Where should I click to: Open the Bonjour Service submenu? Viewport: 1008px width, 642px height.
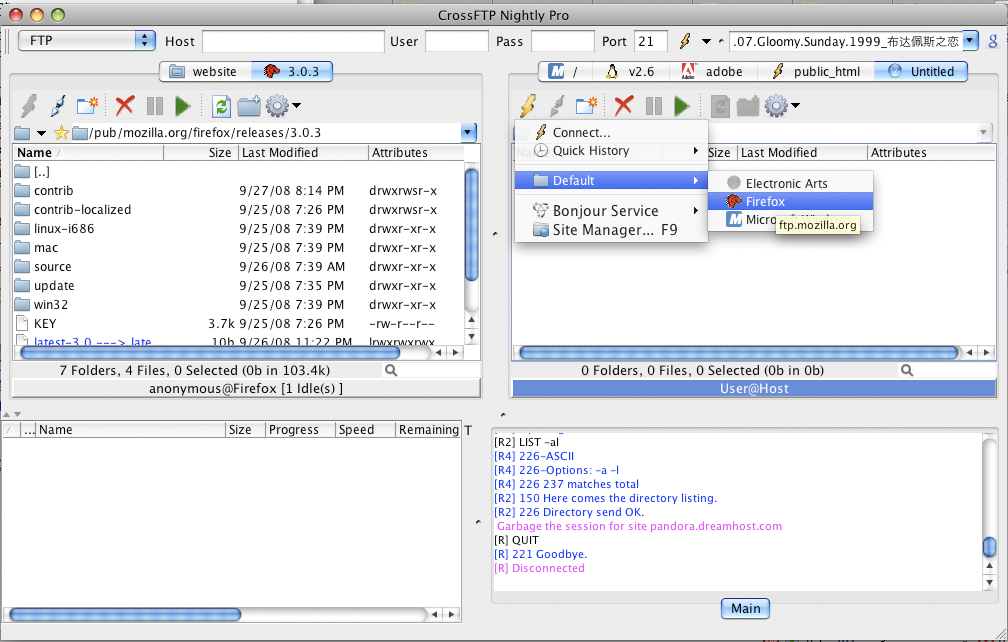611,211
